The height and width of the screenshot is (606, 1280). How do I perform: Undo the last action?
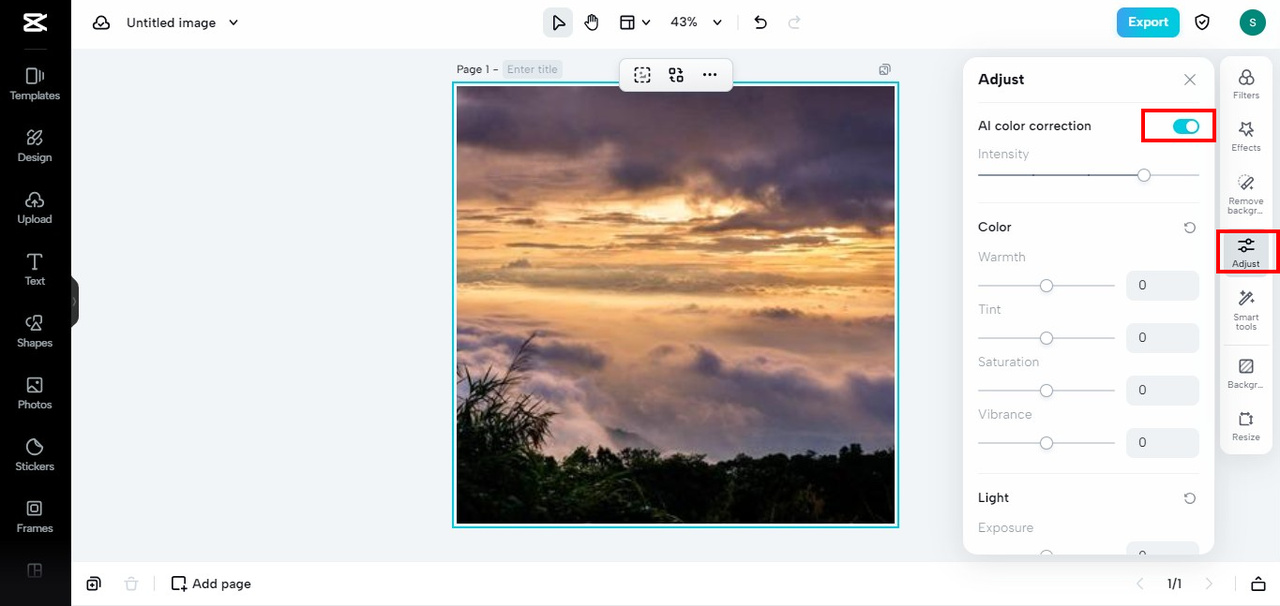(761, 22)
